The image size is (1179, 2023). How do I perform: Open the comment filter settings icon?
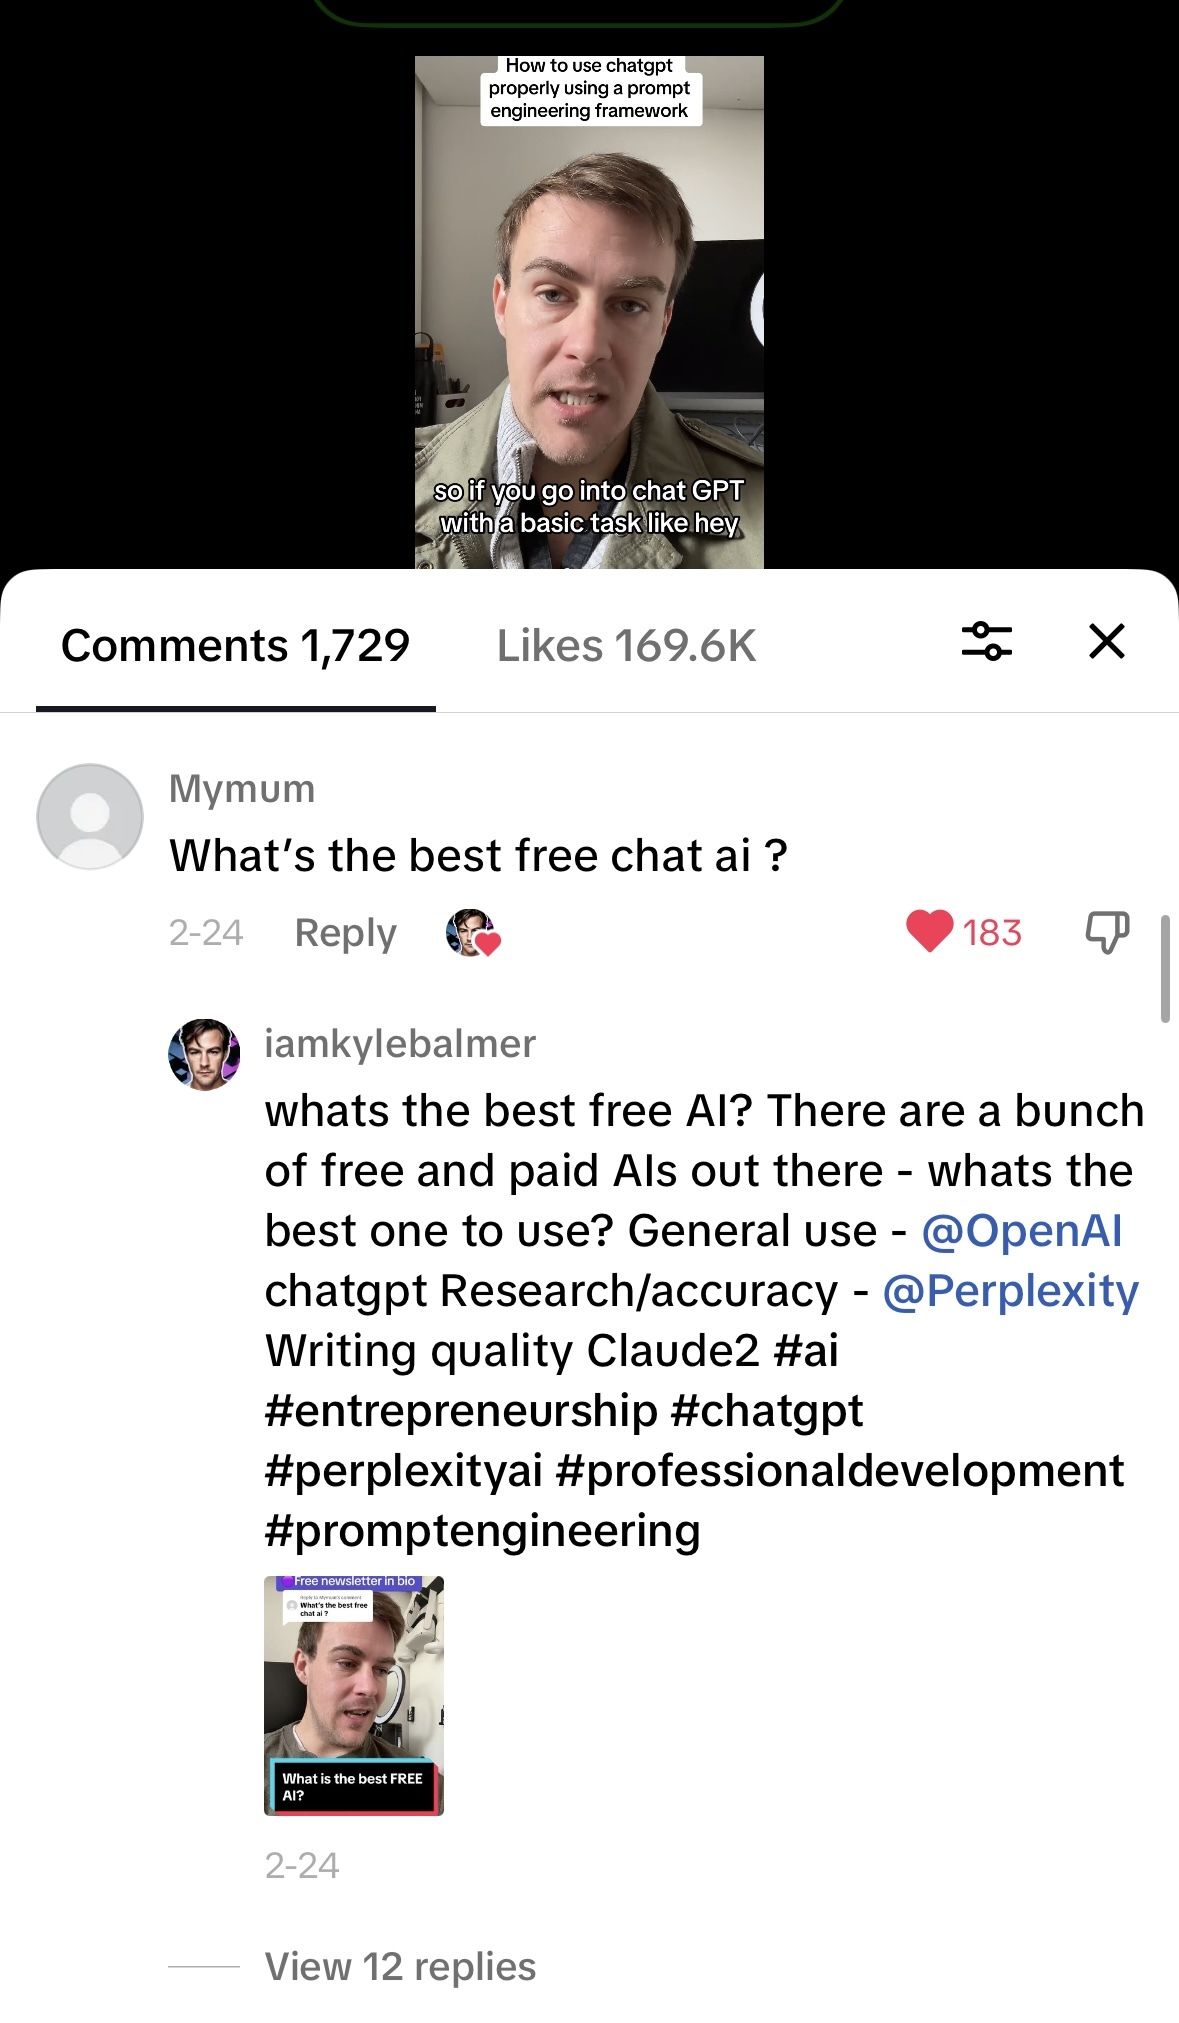[986, 641]
